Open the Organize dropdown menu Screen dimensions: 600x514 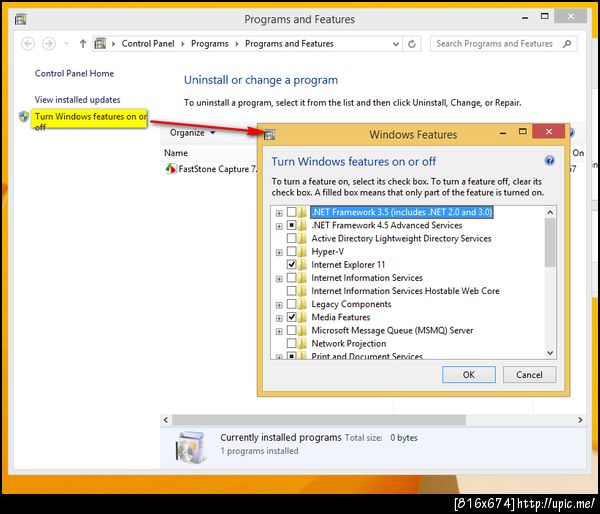(192, 133)
